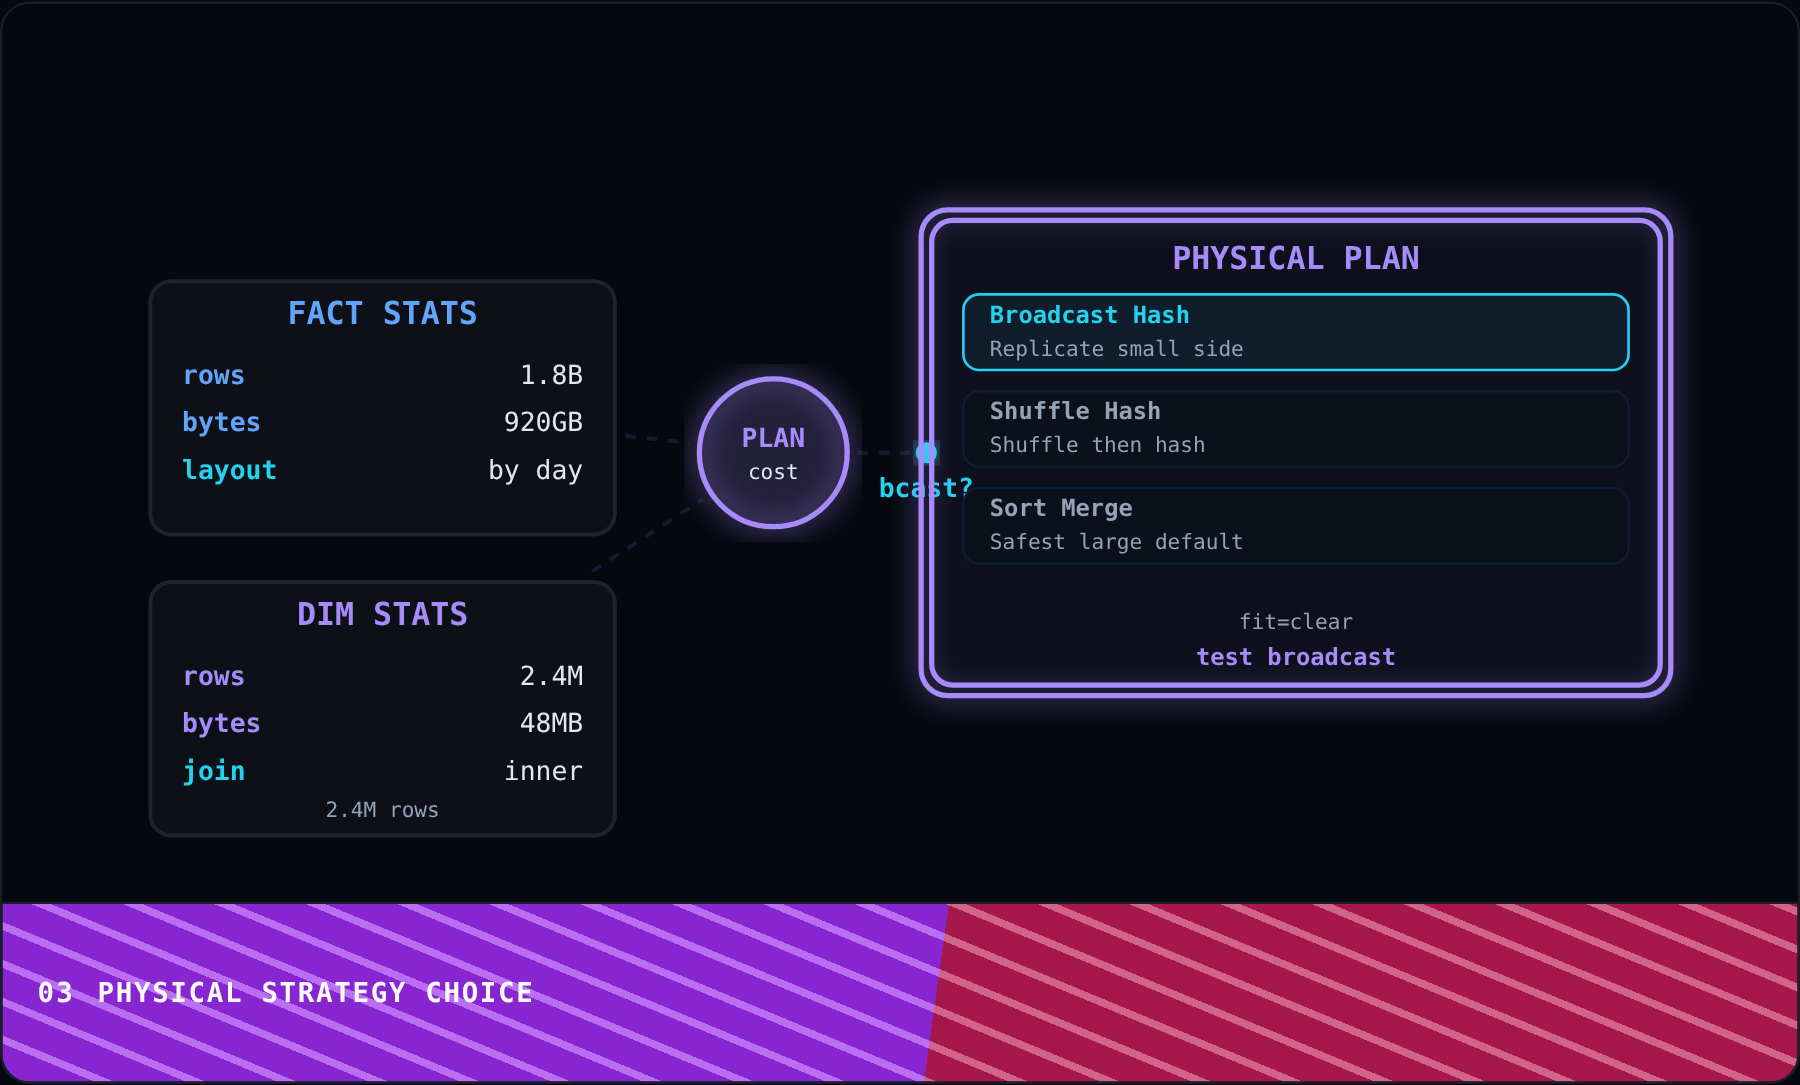Image resolution: width=1800 pixels, height=1085 pixels.
Task: Open the FACT STATS card header
Action: click(382, 314)
